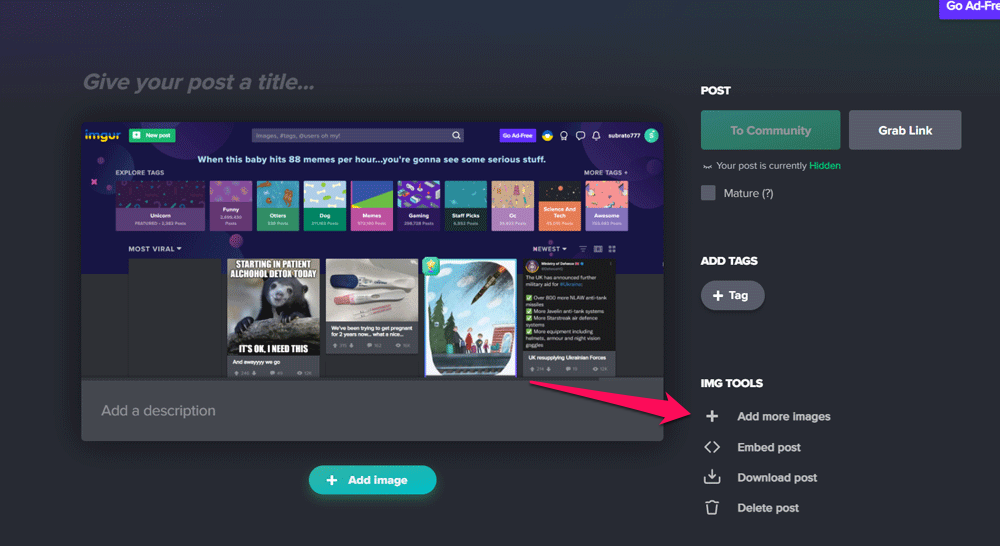1000x546 pixels.
Task: Open the uploaded Imgur screenshot image
Action: tap(372, 250)
